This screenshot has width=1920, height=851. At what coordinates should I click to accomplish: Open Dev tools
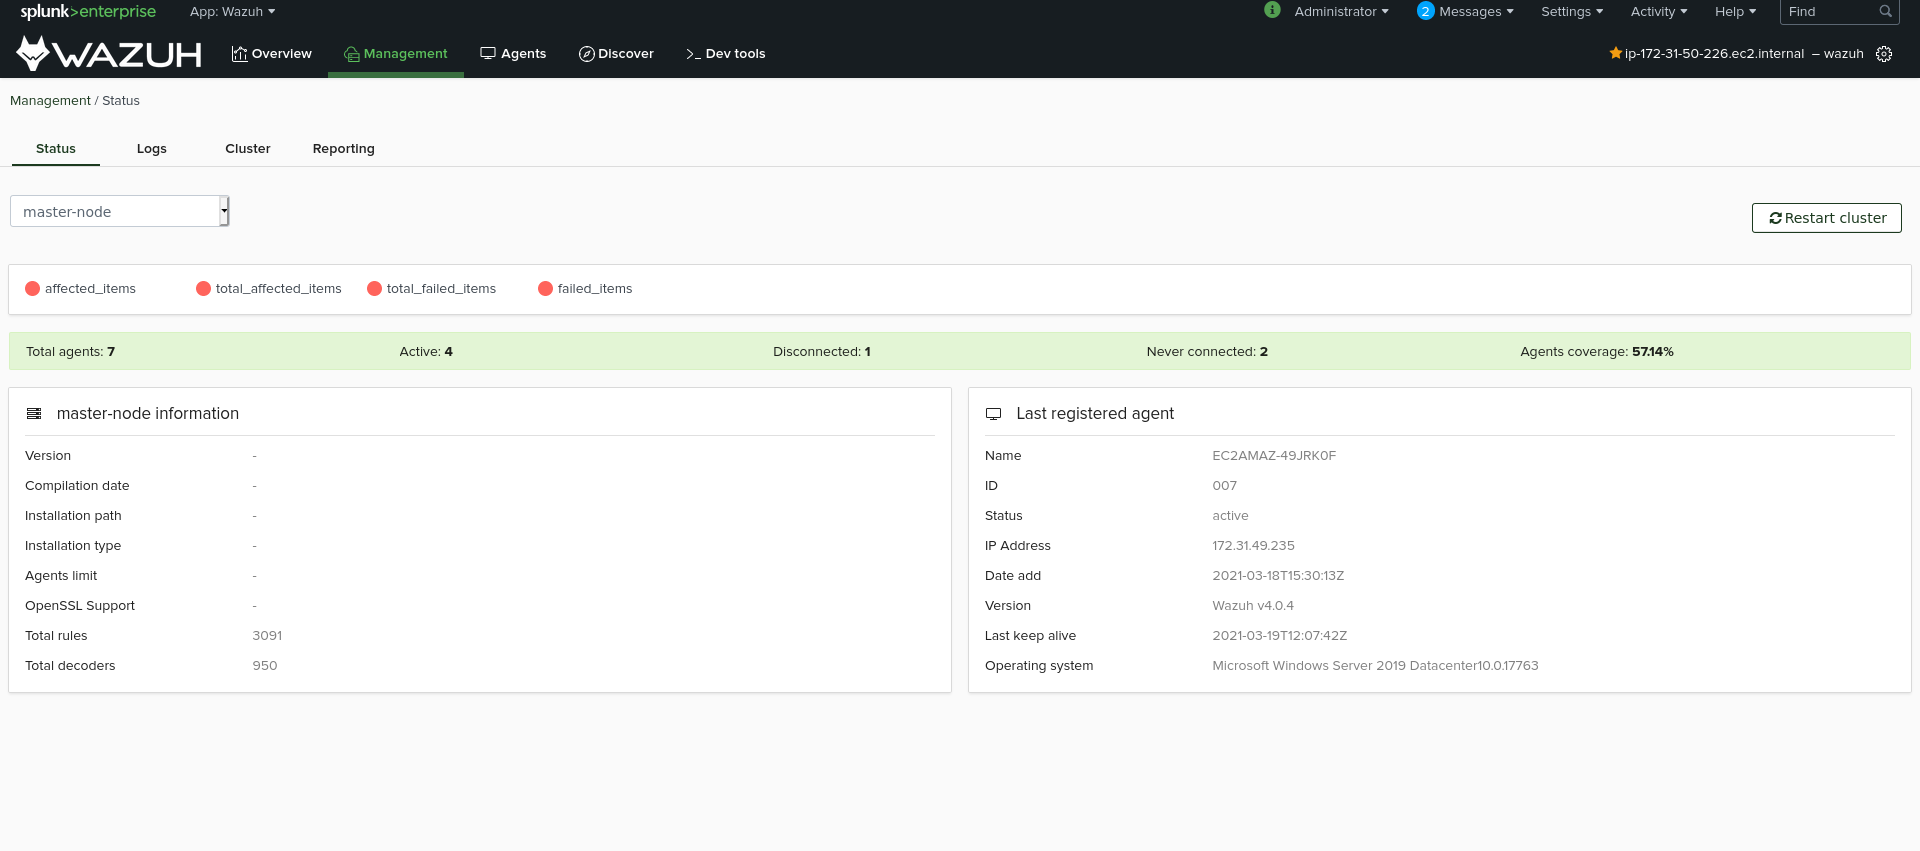725,54
